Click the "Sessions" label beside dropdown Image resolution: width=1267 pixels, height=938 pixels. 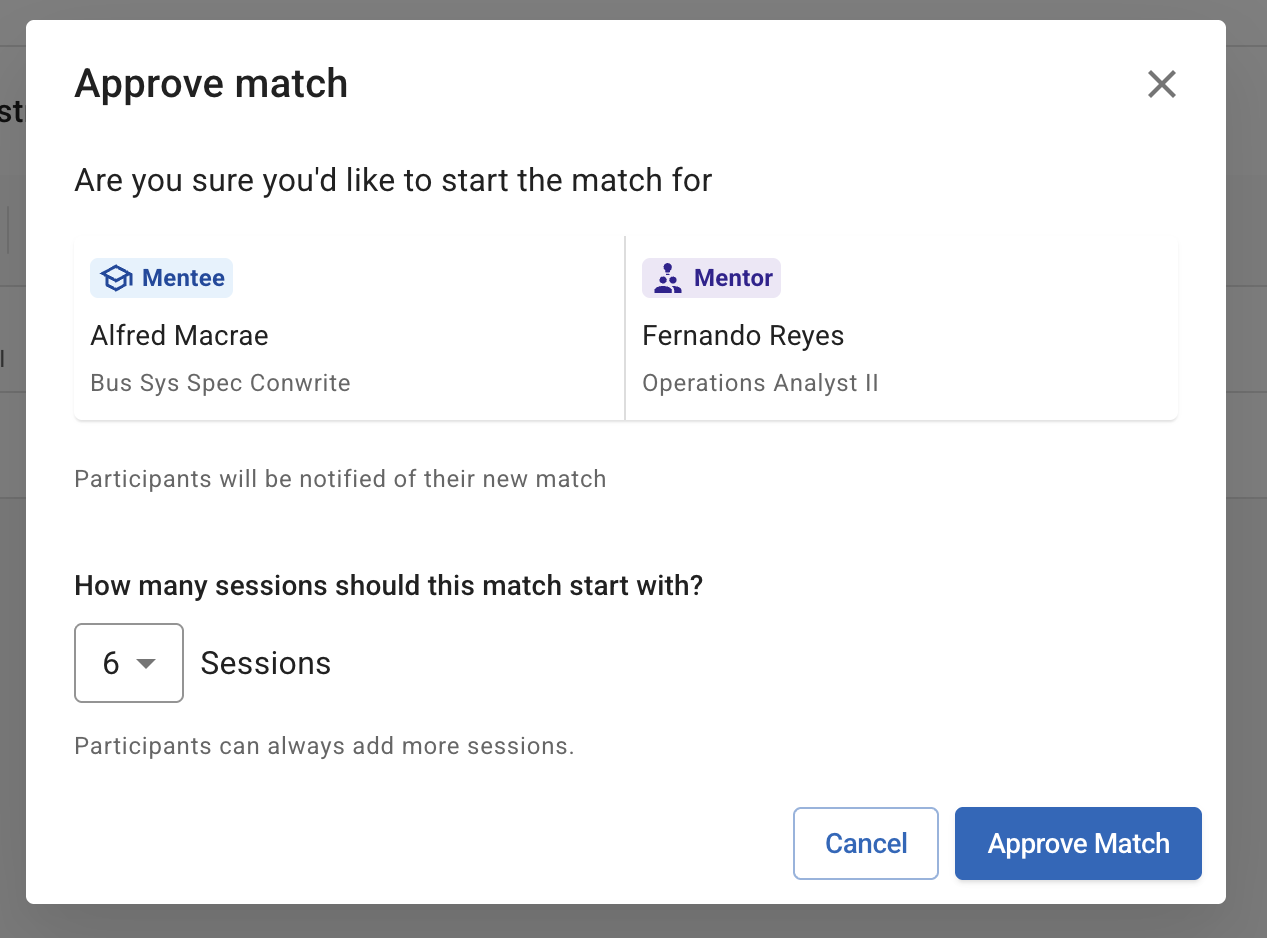point(265,663)
